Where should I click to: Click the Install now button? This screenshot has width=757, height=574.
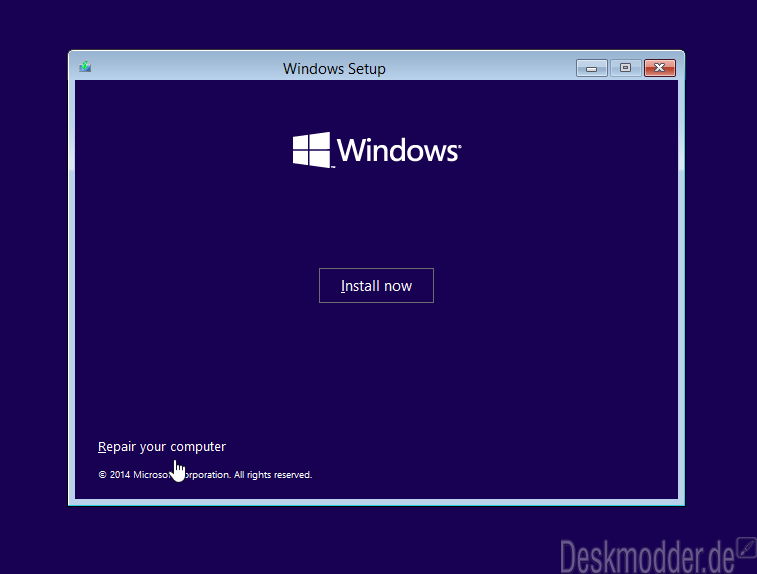(376, 285)
